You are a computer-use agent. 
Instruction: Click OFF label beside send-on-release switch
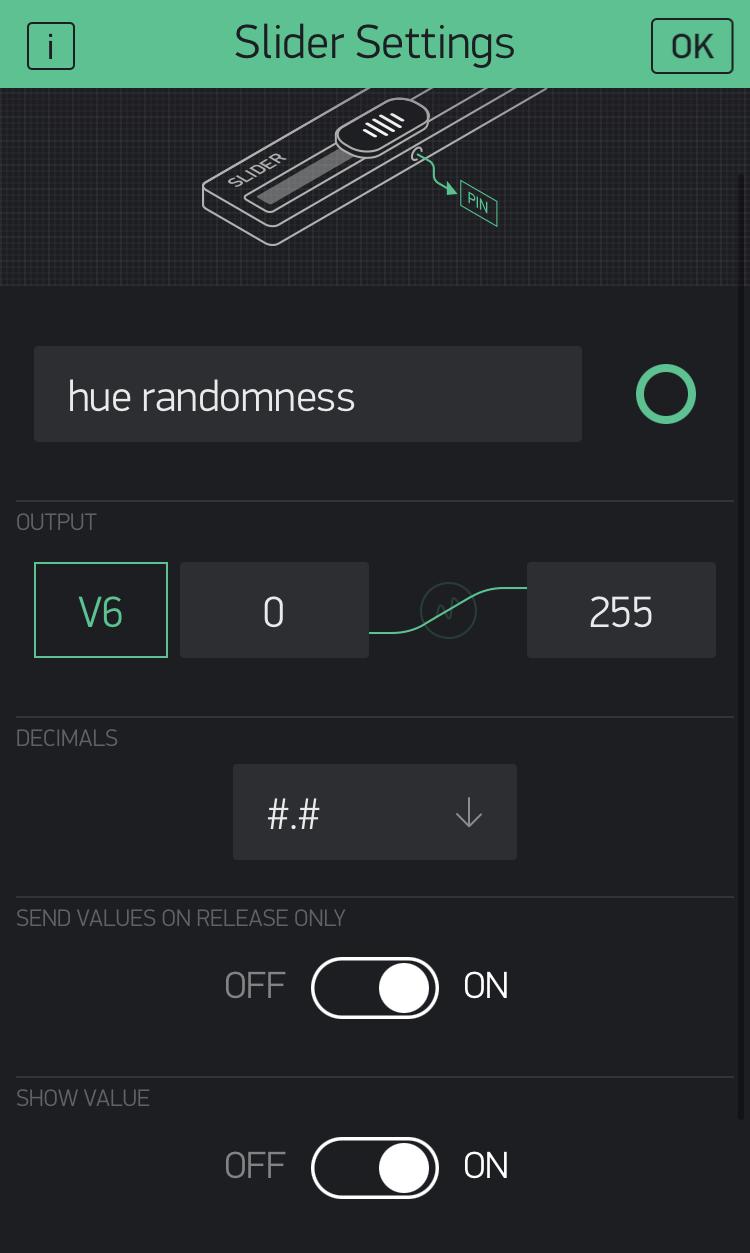point(255,986)
